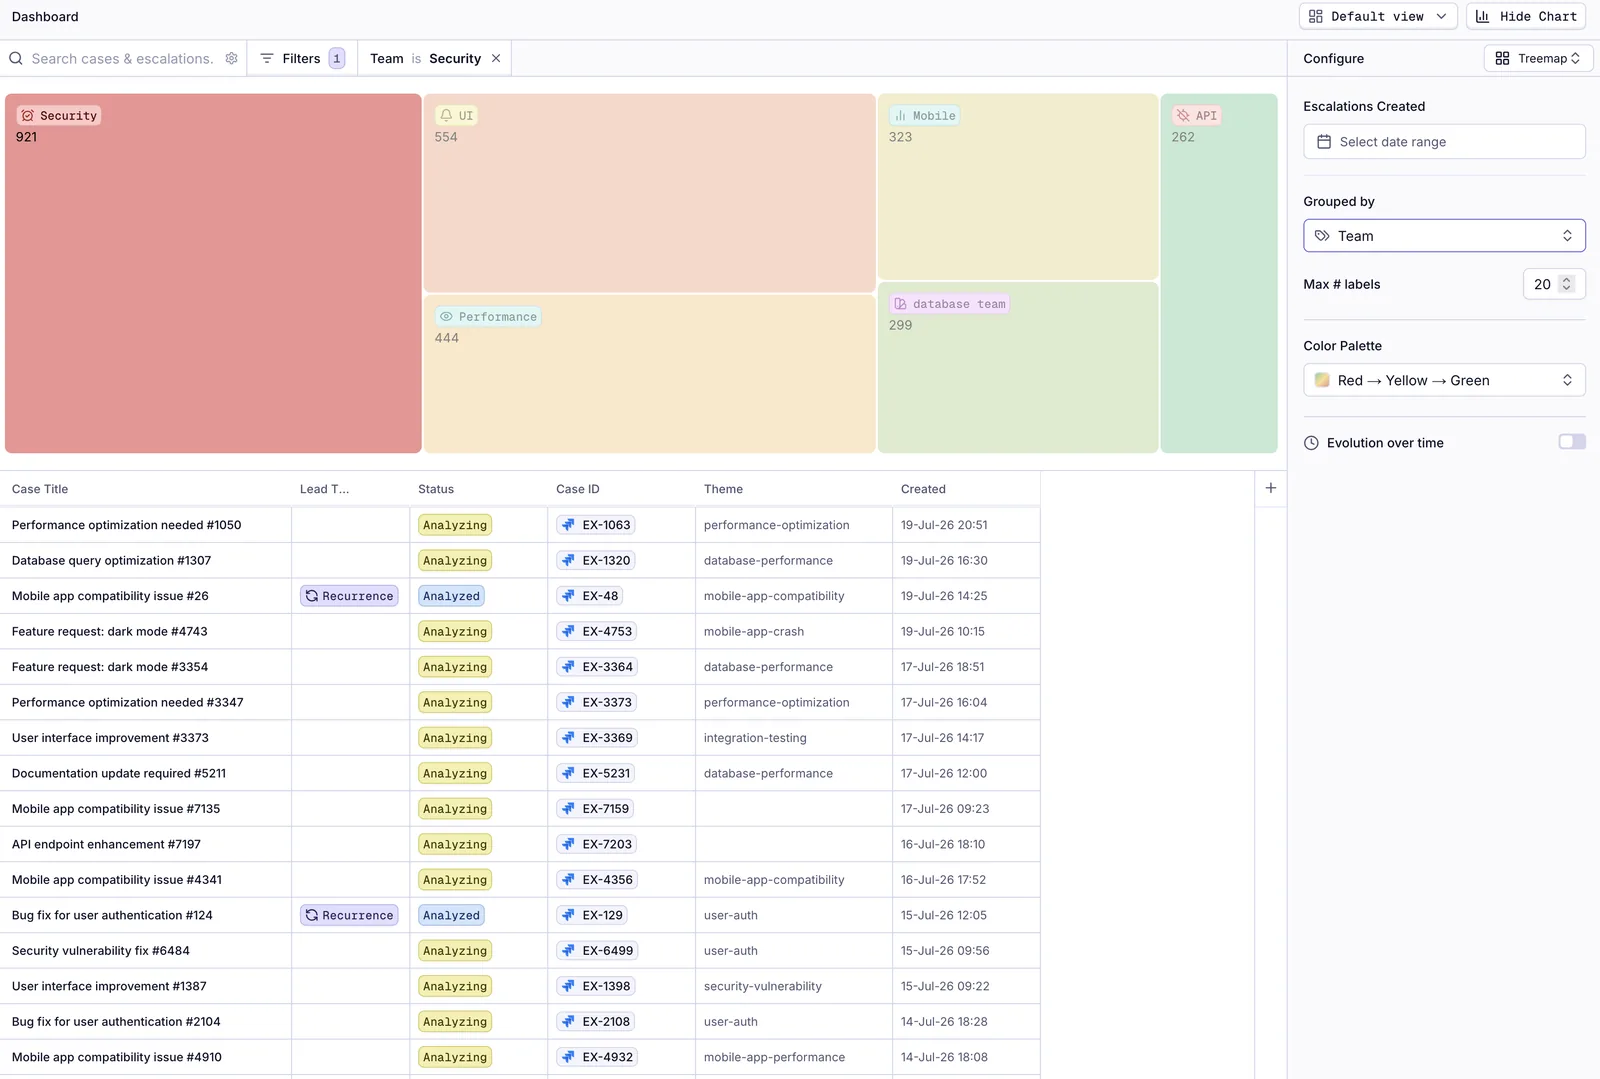This screenshot has width=1600, height=1079.
Task: Toggle Evolution over time switch
Action: pos(1572,442)
